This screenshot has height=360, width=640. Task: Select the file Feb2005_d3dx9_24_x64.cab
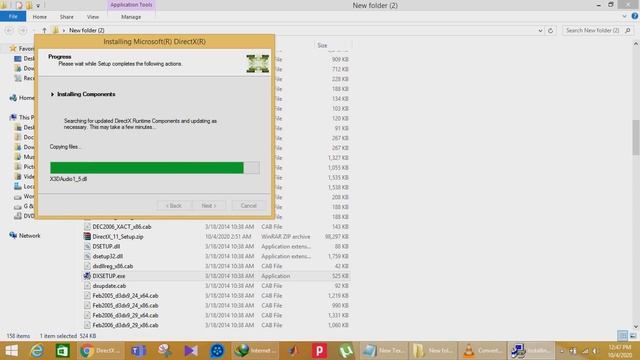(x=125, y=296)
